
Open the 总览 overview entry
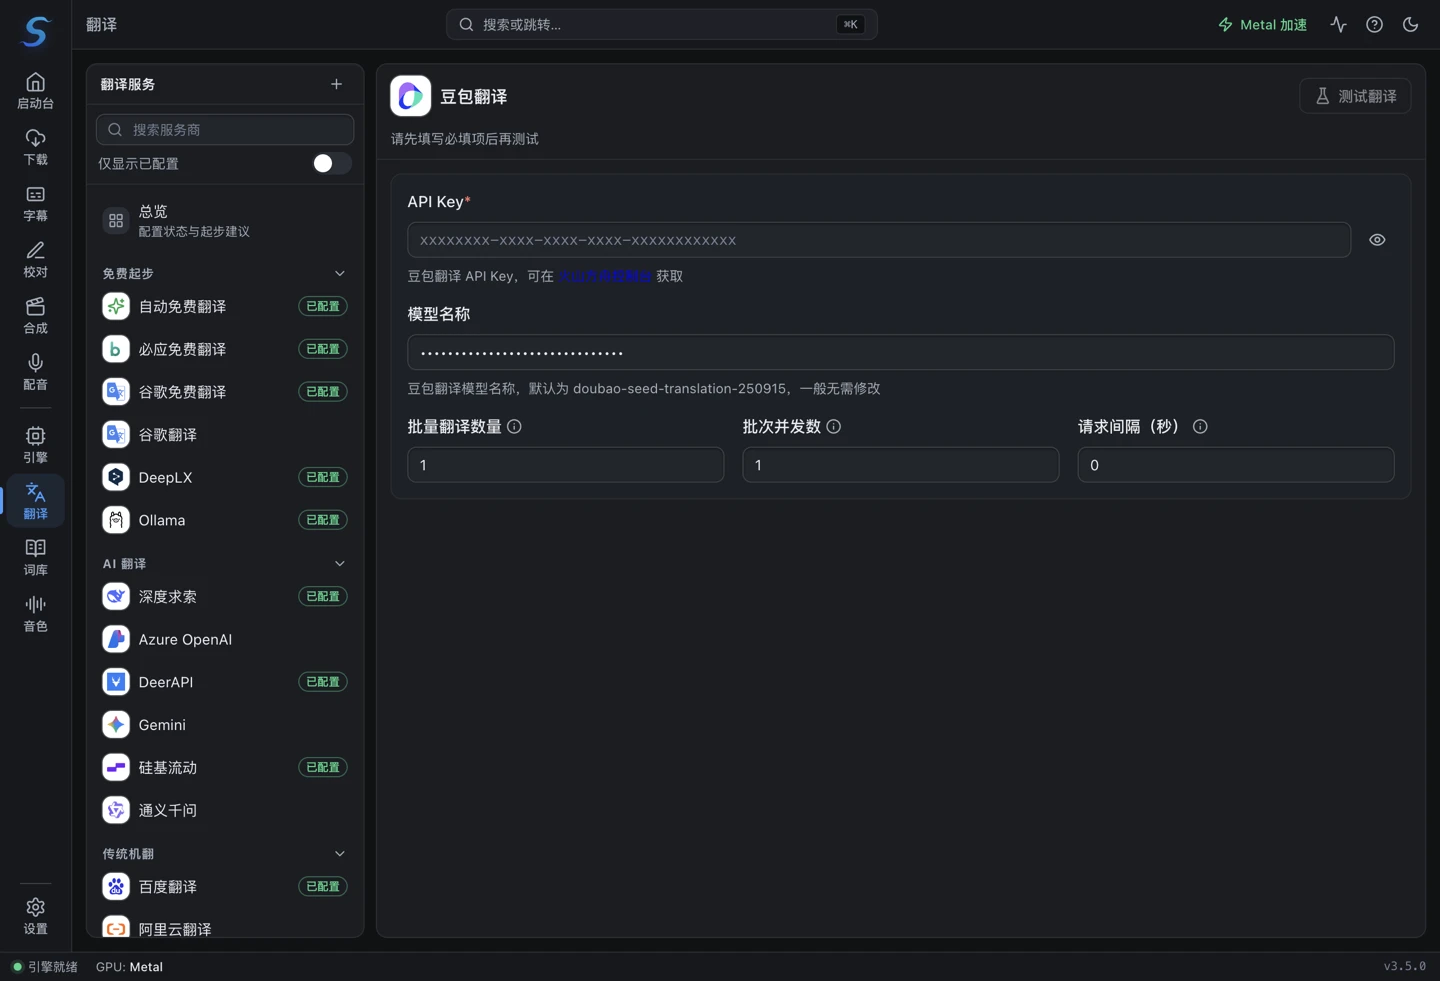click(x=225, y=220)
